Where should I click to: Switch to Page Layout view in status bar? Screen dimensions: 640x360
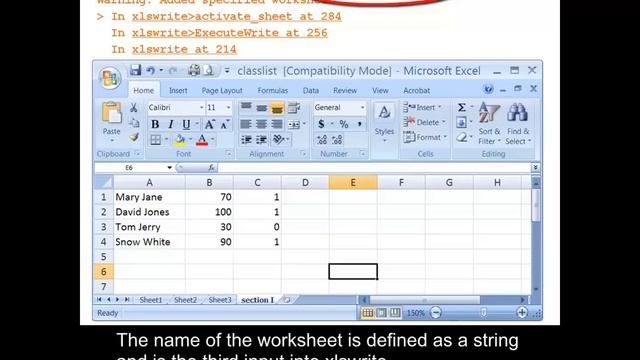pos(381,313)
